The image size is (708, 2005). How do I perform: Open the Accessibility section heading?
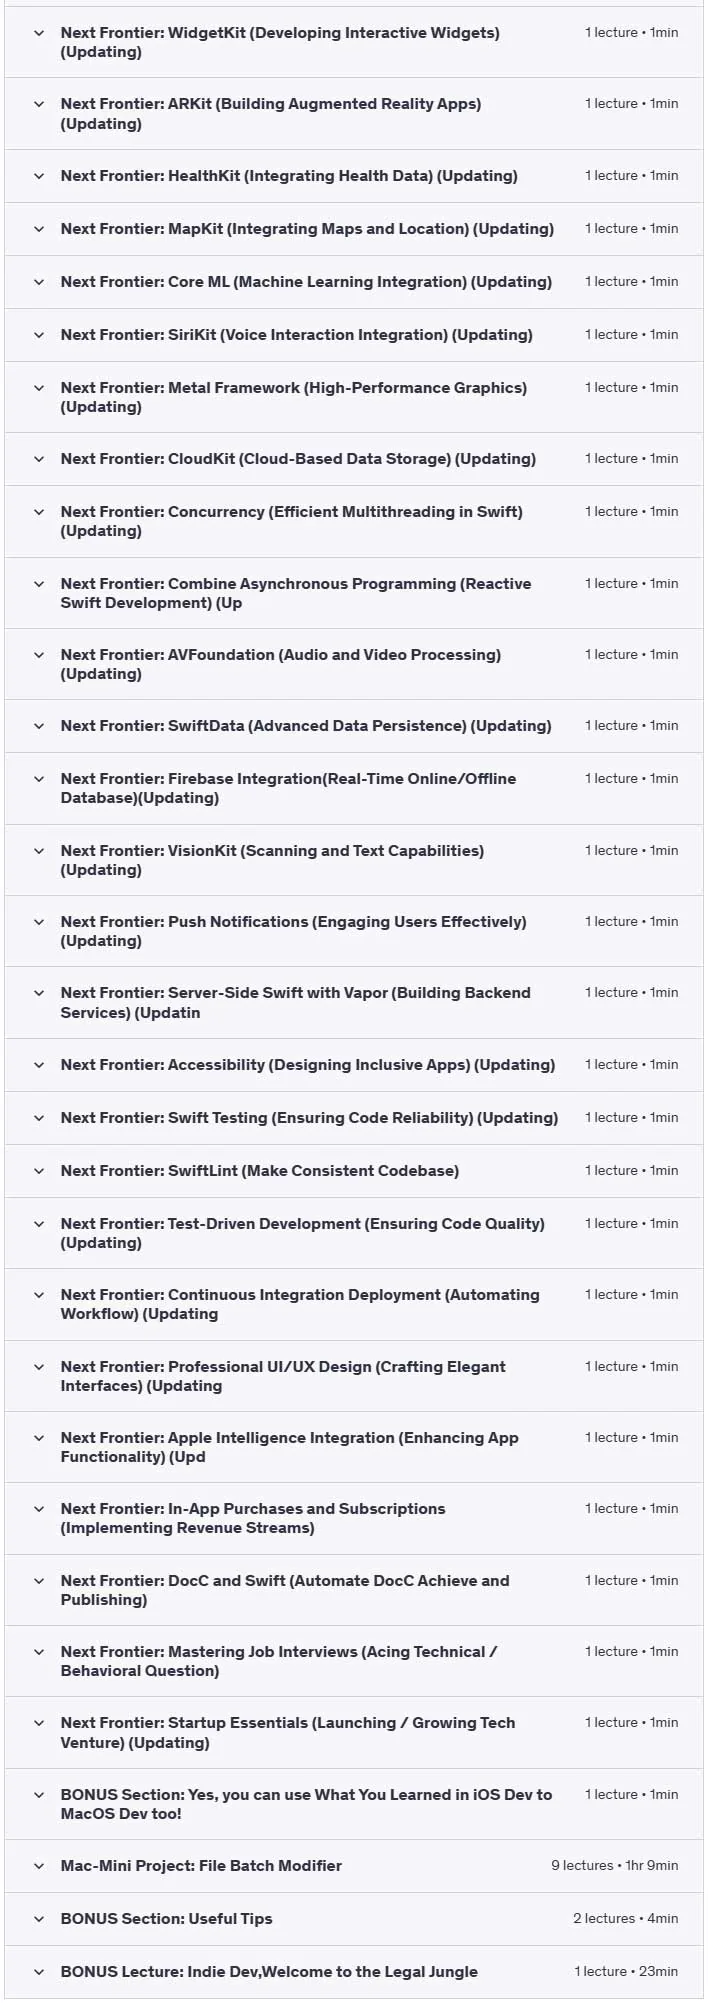tap(308, 1065)
